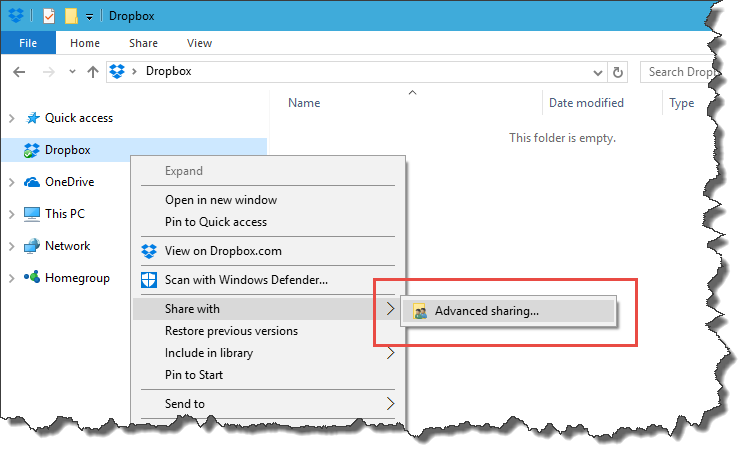Open the quick access toolbar customize dropdown
This screenshot has width=750, height=460.
coord(89,17)
